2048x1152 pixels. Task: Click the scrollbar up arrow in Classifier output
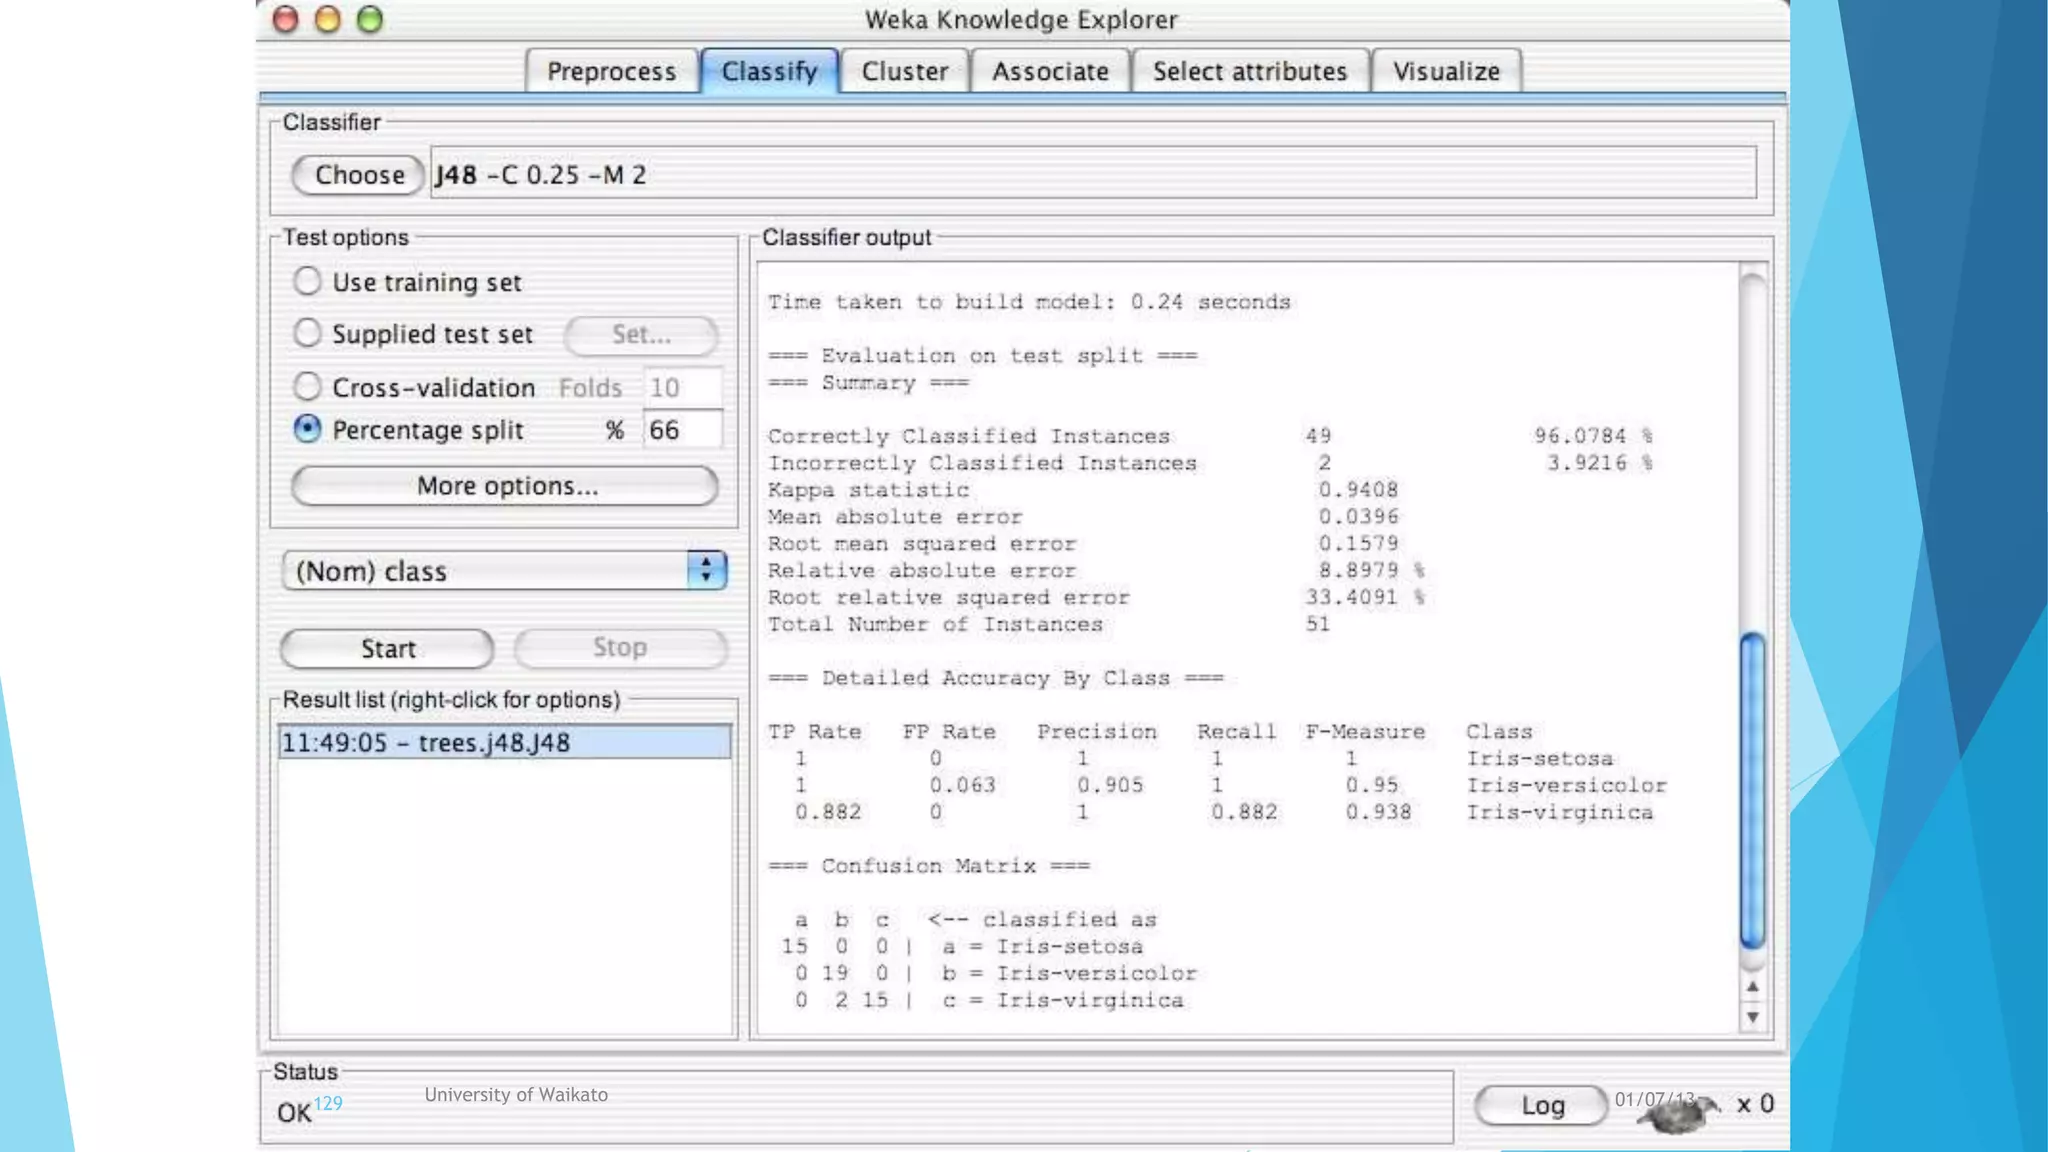coord(1752,987)
